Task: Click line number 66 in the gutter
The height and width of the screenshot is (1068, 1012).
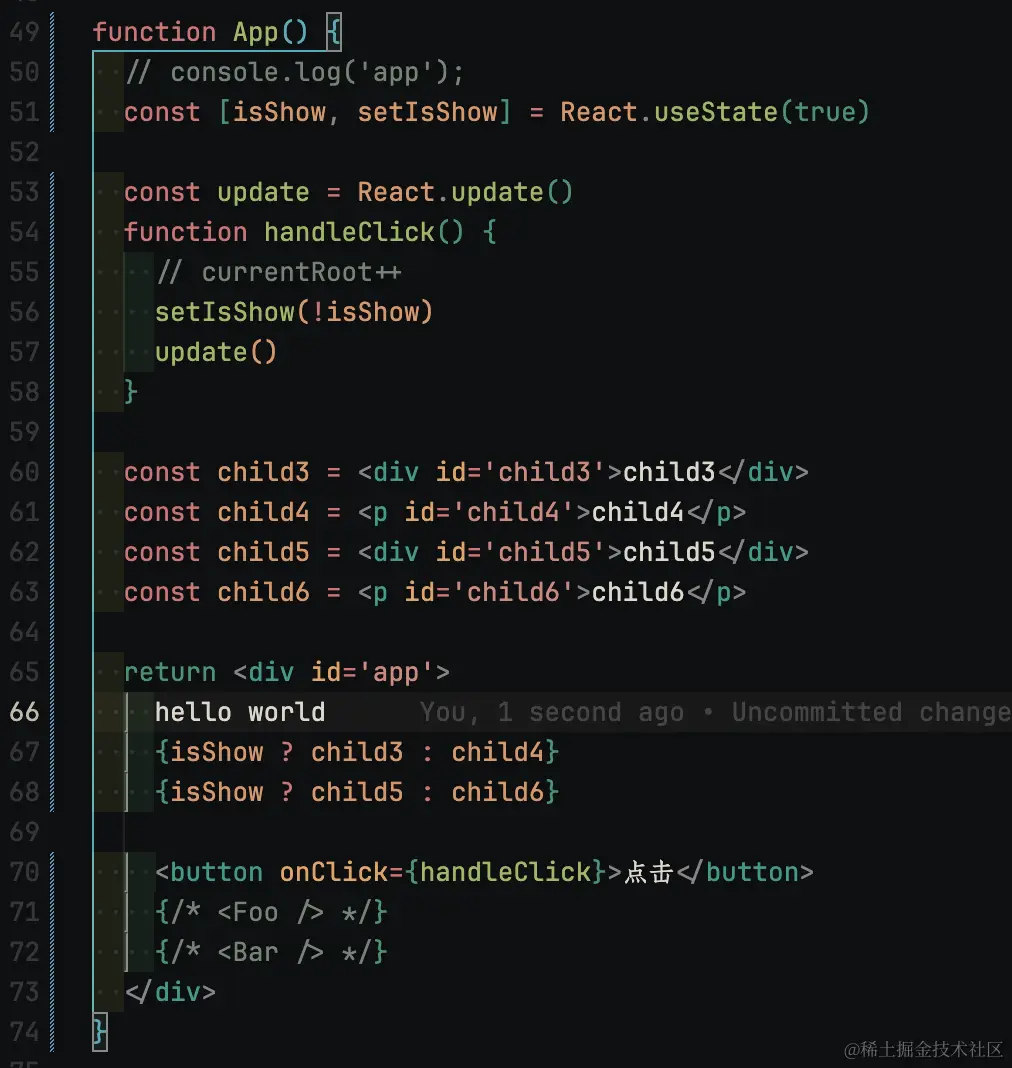Action: 25,712
